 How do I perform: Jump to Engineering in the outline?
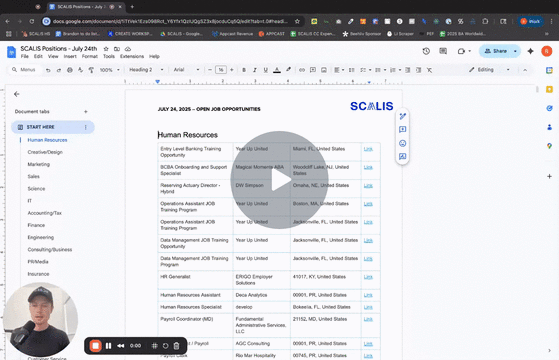(x=41, y=237)
